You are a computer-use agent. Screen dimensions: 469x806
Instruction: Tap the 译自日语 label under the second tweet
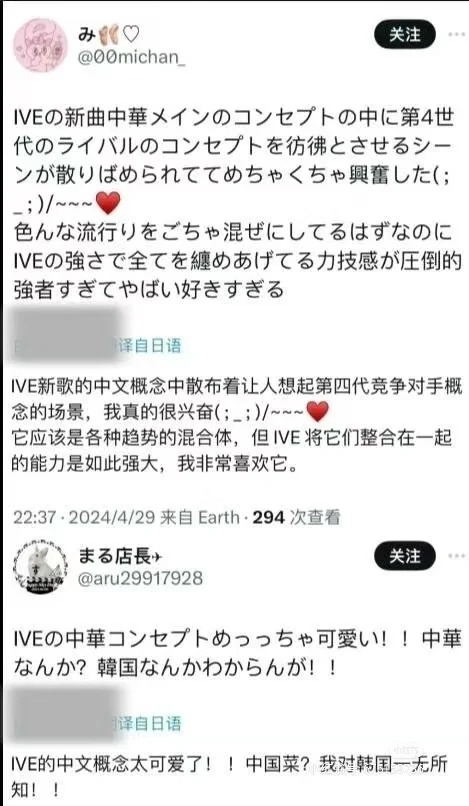point(151,723)
